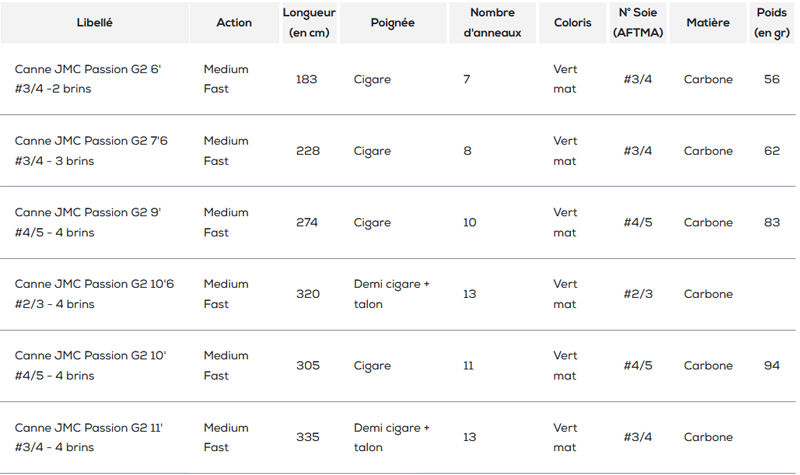Click the 183 length cell
Viewport: 800px width, 475px height.
[307, 79]
